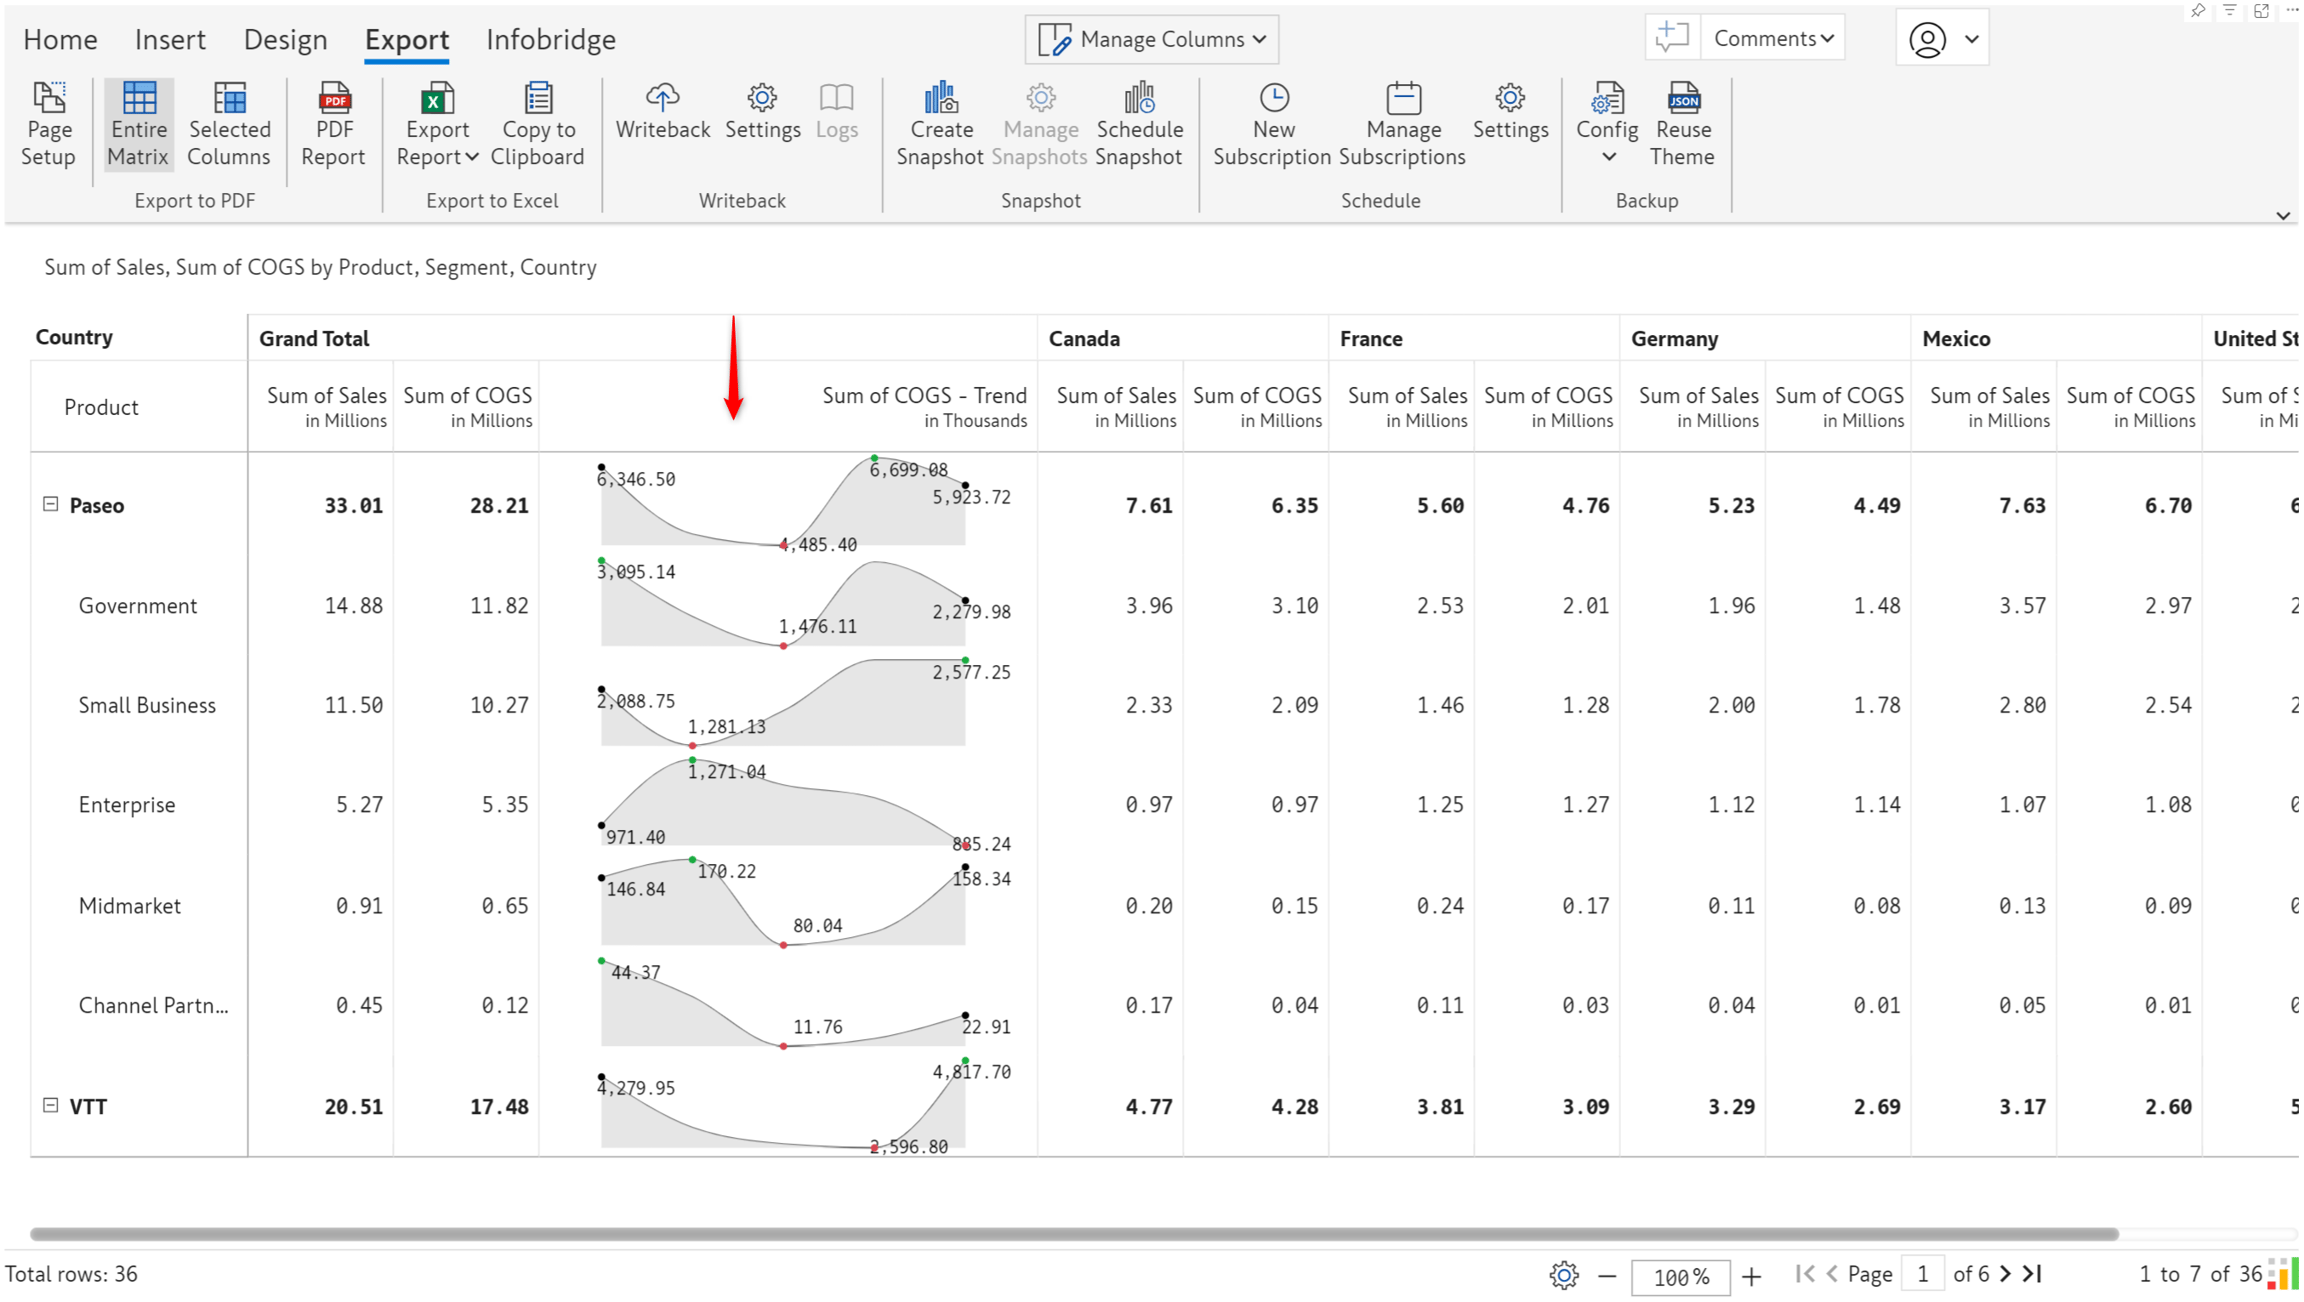Choose Selected Columns export option
Viewport: 2304px width, 1302px height.
point(229,124)
